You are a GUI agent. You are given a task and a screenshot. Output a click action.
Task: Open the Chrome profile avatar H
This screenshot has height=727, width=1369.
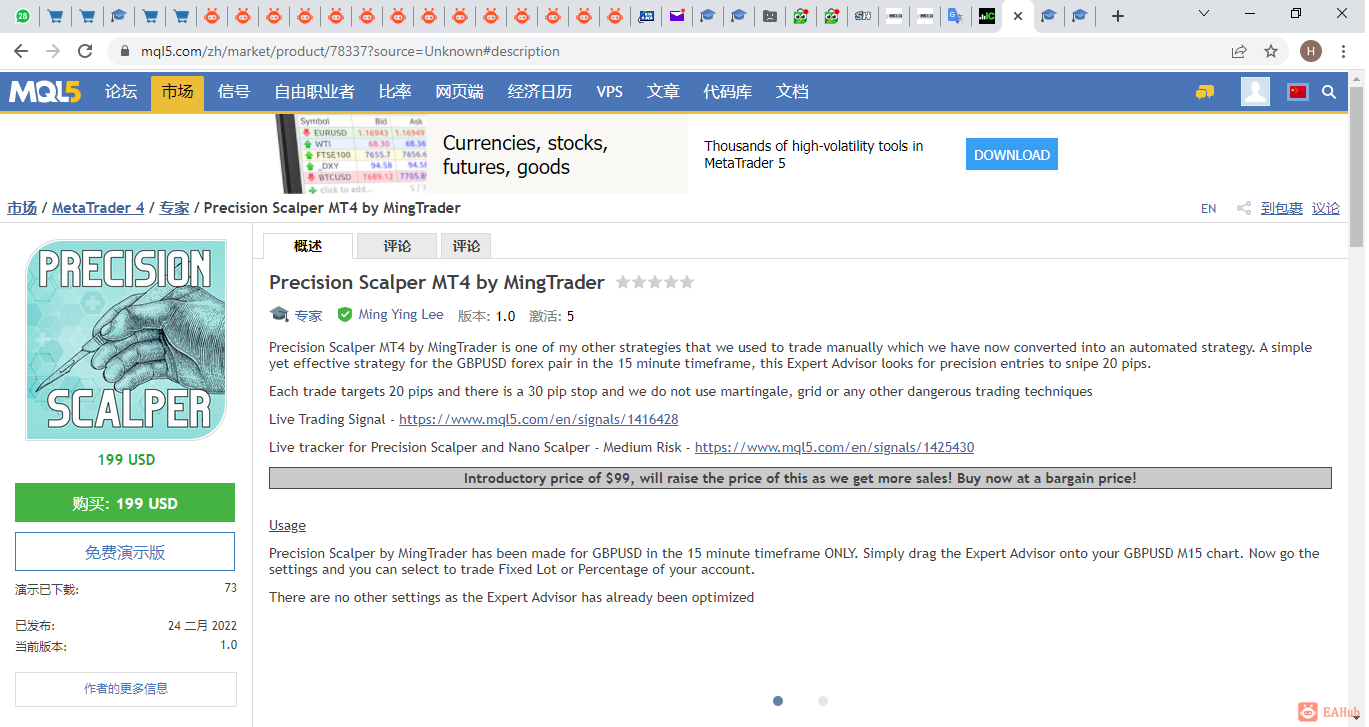[1310, 51]
